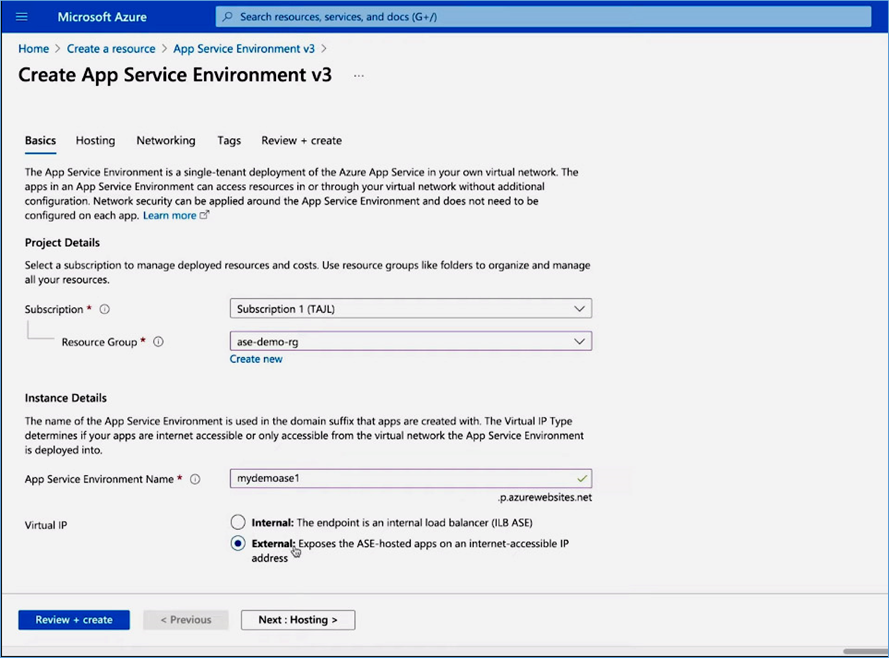The width and height of the screenshot is (889, 658).
Task: Show info tooltip for Subscription
Action: pyautogui.click(x=105, y=309)
